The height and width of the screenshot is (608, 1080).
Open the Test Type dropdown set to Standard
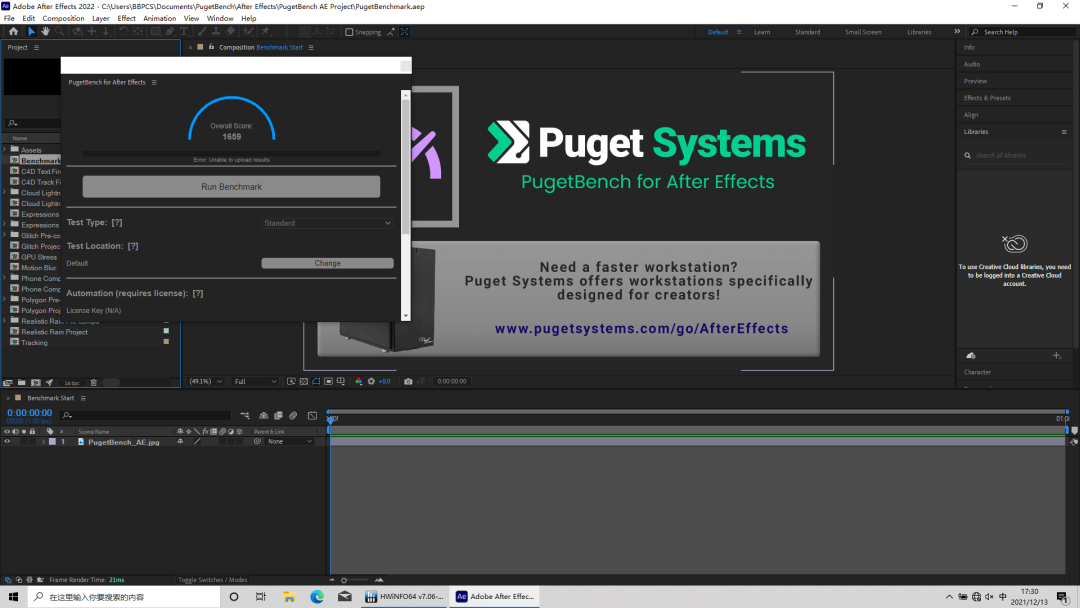click(328, 223)
